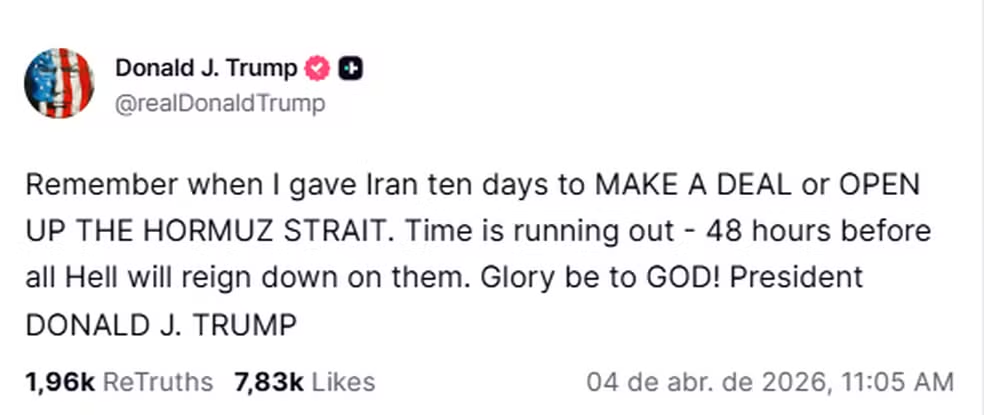Click the "HORMUZ STRAIT" phrase
Image resolution: width=984 pixels, height=415 pixels.
tap(233, 232)
